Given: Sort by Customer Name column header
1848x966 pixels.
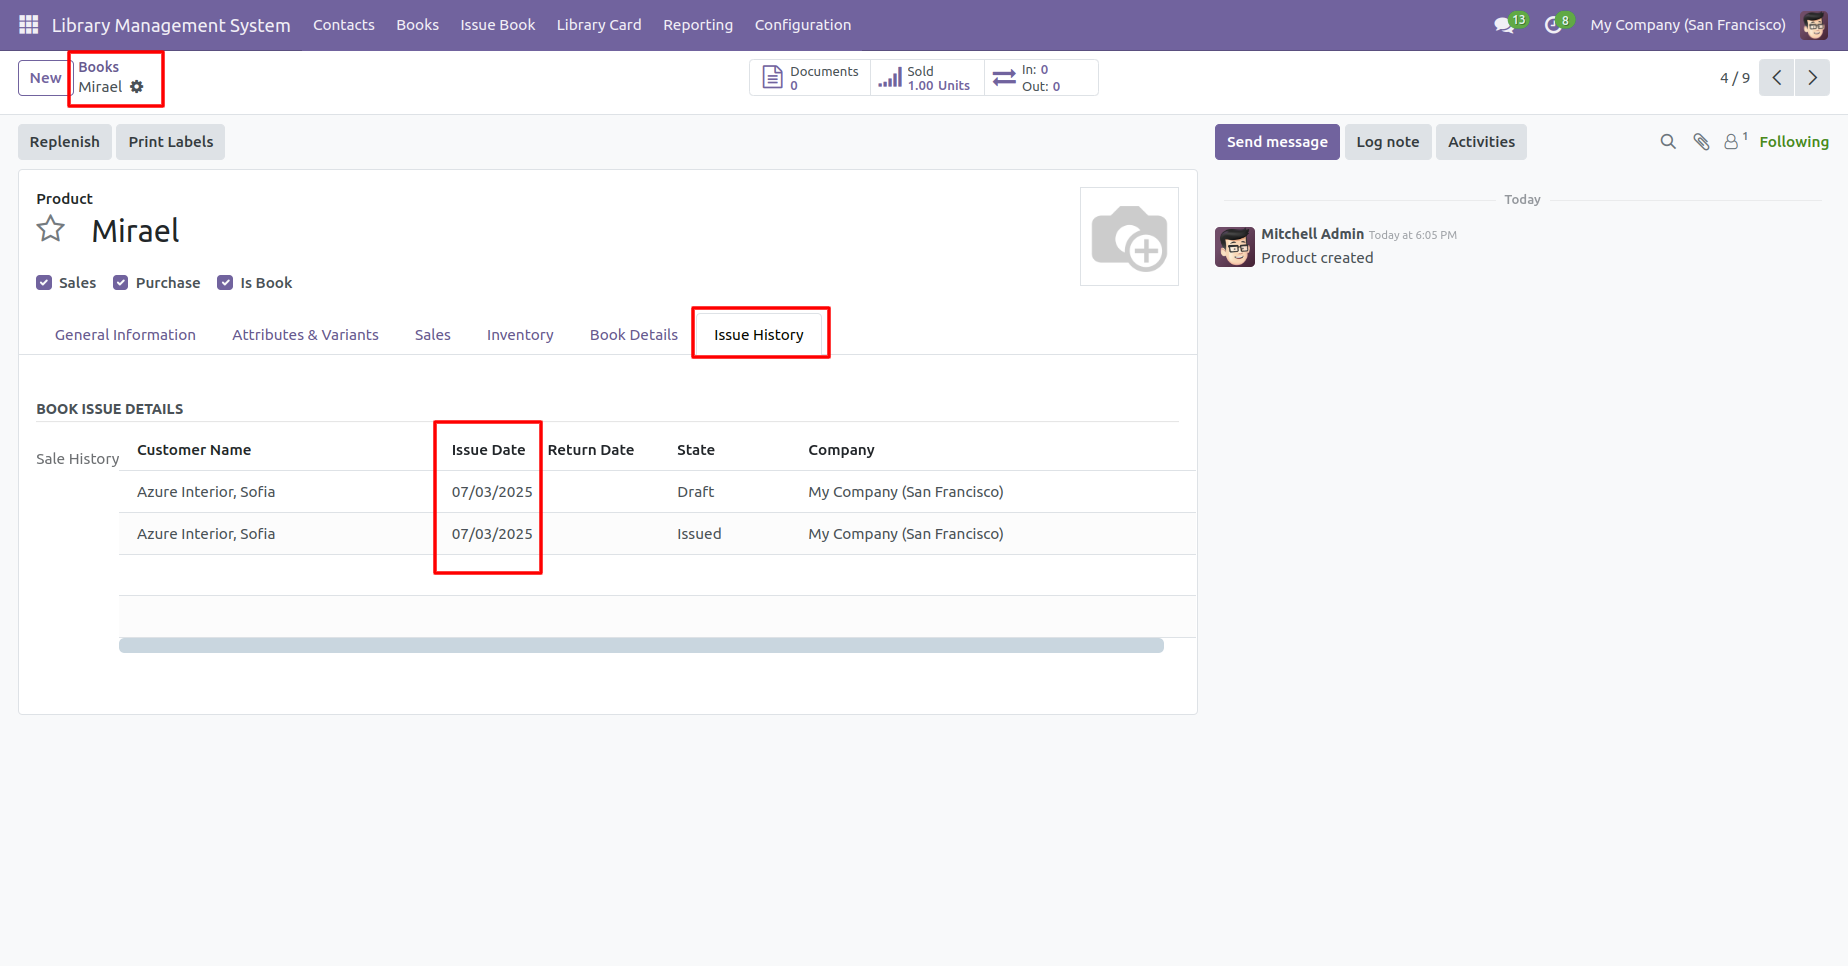Looking at the screenshot, I should click(194, 450).
